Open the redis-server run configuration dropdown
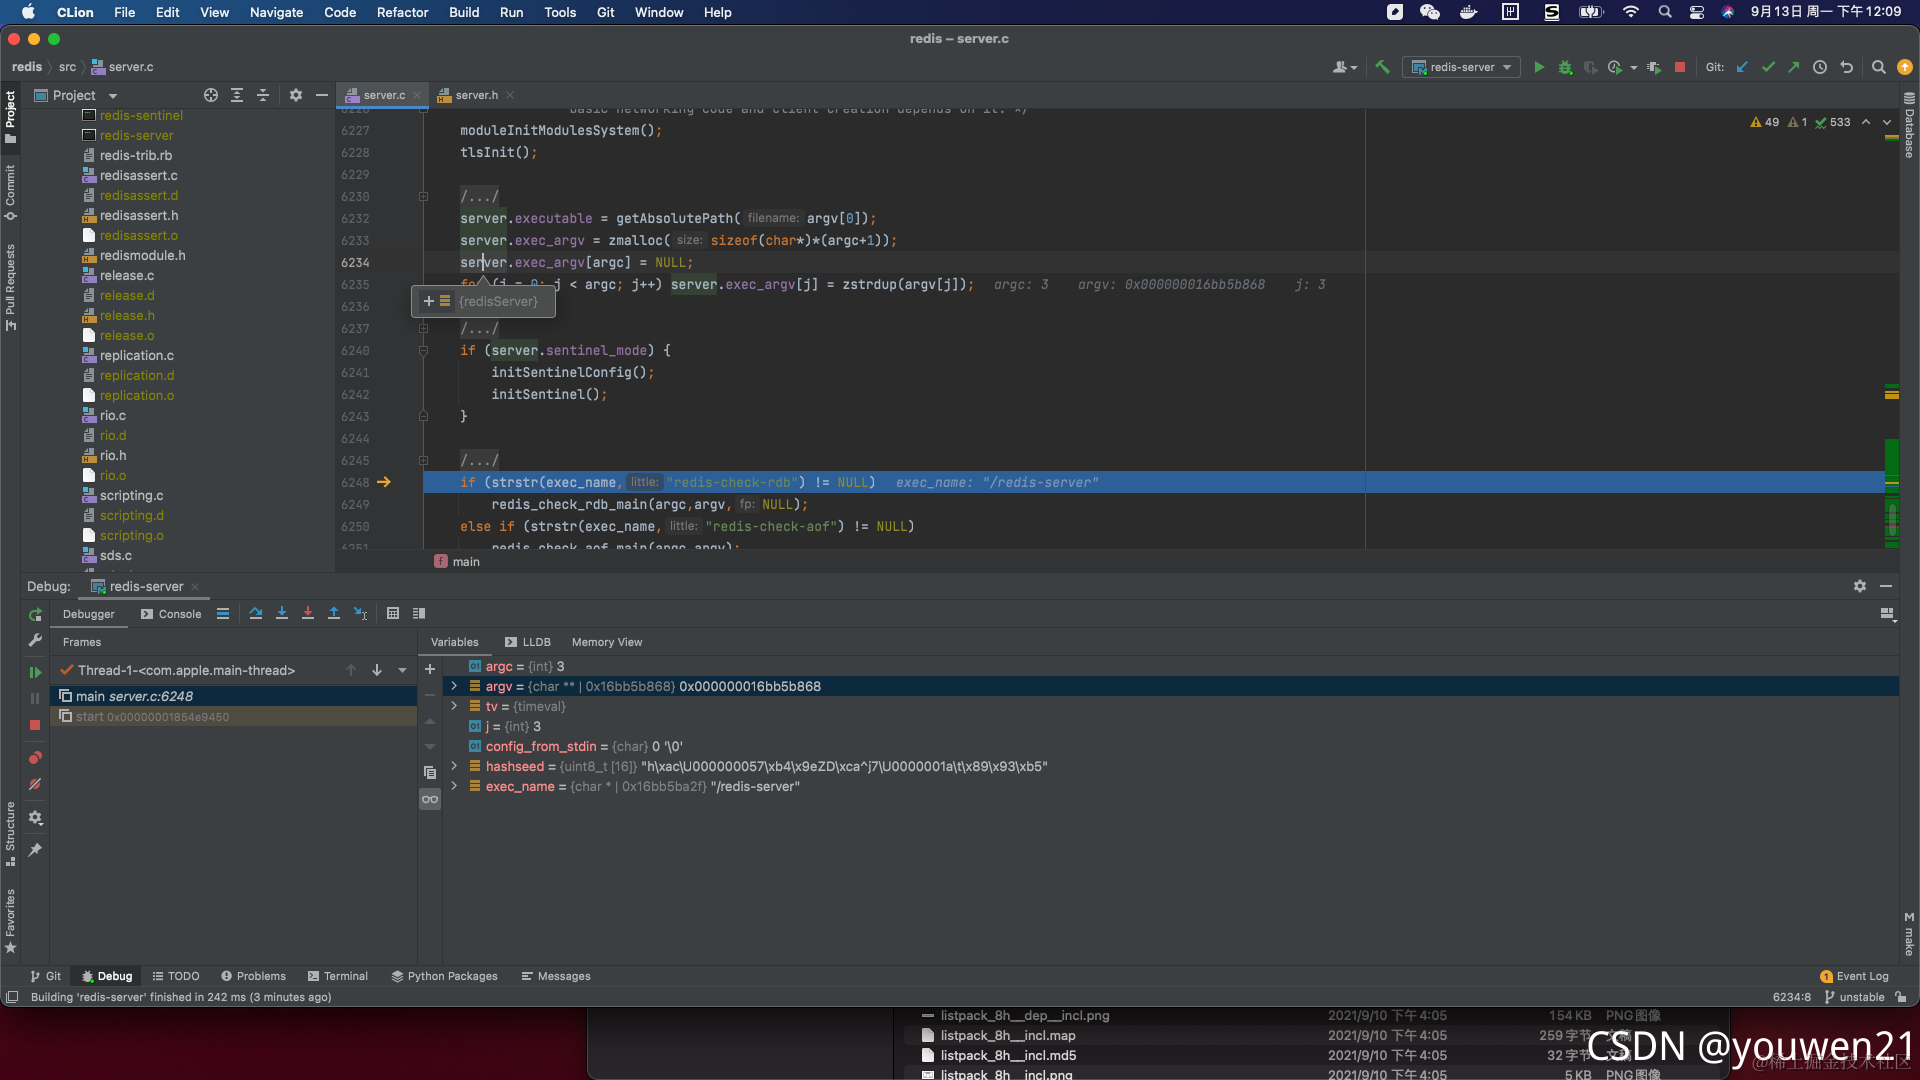Screen dimensions: 1920x1080 tap(1461, 67)
